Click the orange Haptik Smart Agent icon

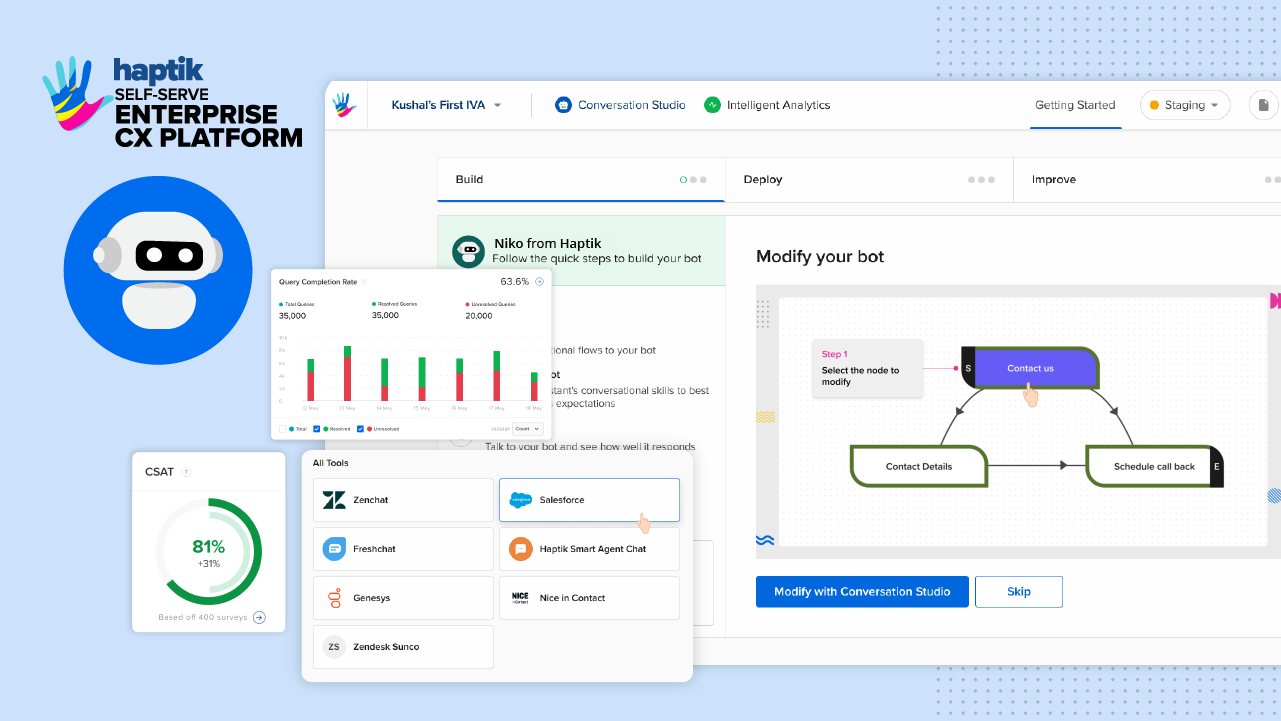[520, 549]
